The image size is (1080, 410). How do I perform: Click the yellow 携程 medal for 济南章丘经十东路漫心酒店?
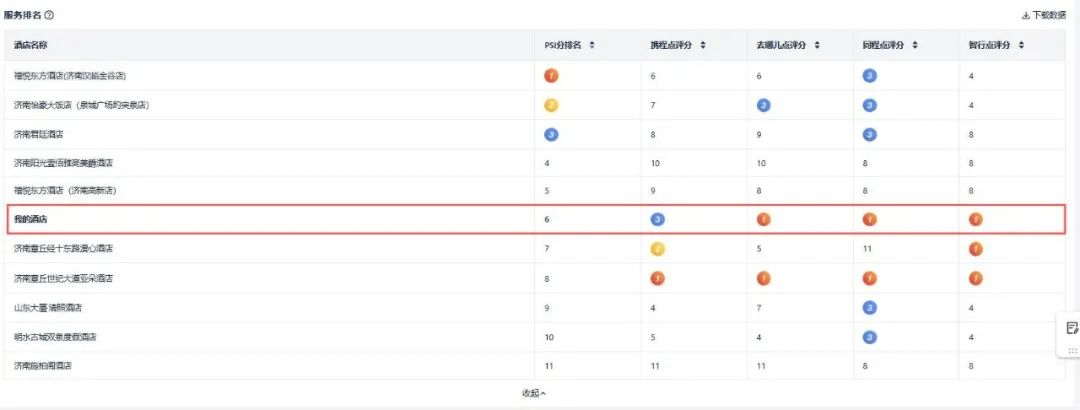(657, 249)
